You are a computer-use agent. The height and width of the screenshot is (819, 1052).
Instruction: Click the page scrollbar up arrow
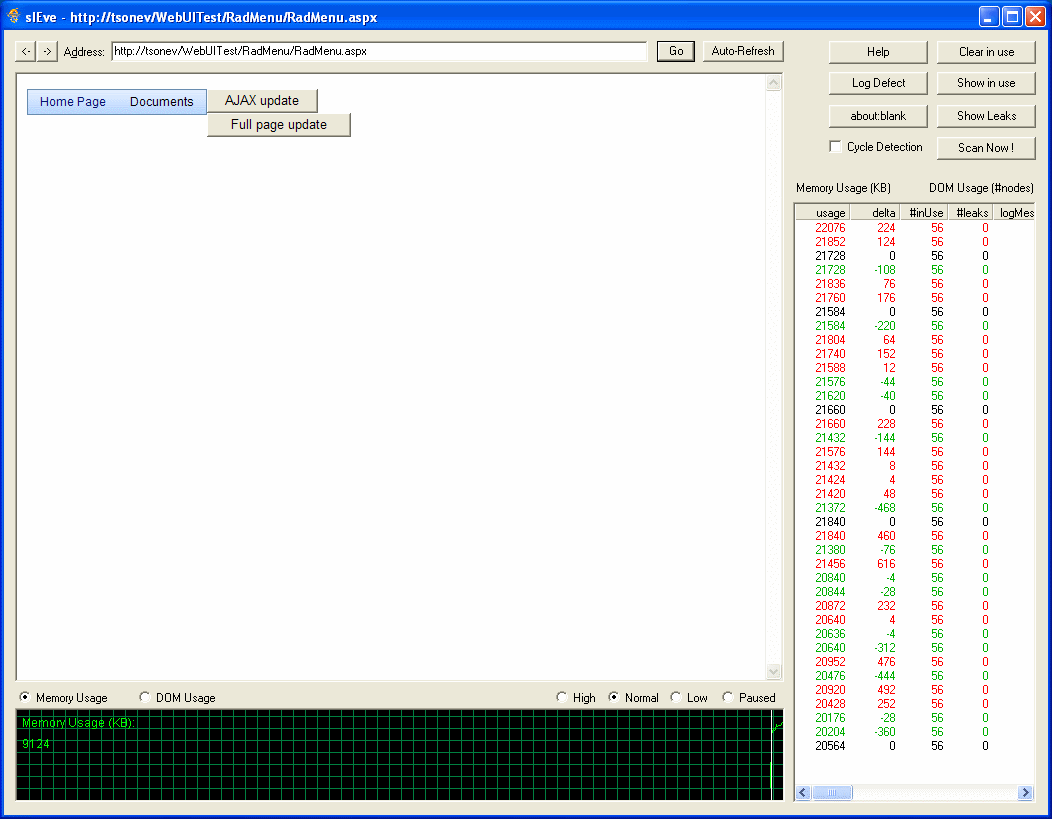coord(774,83)
